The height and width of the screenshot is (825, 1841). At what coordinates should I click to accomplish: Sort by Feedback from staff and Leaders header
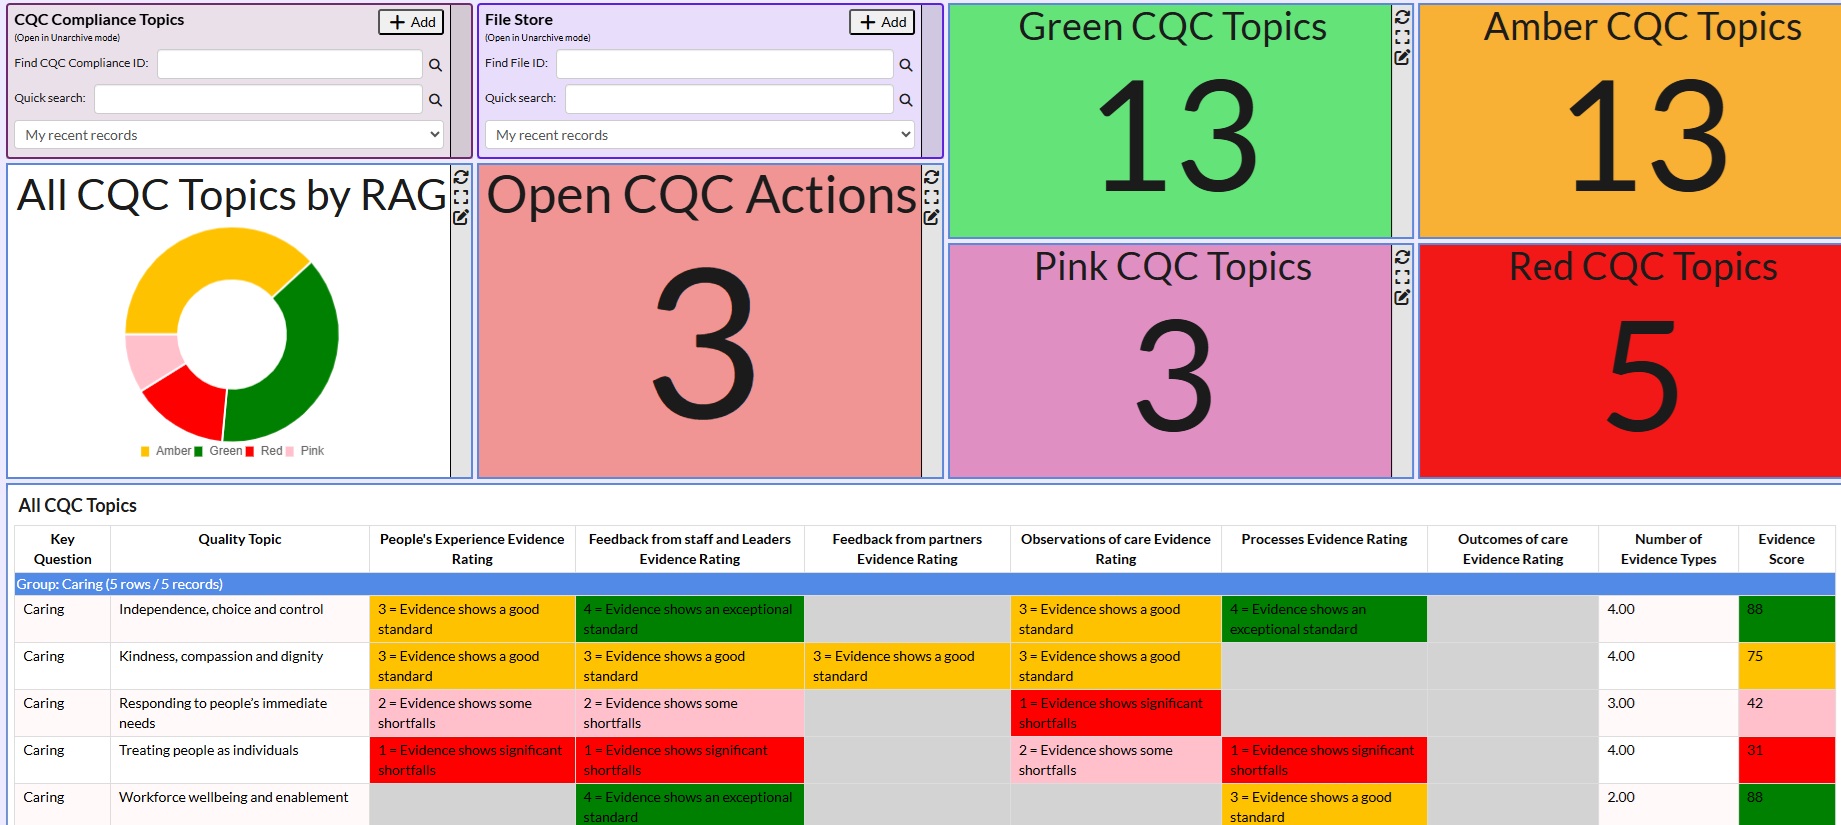[x=690, y=549]
